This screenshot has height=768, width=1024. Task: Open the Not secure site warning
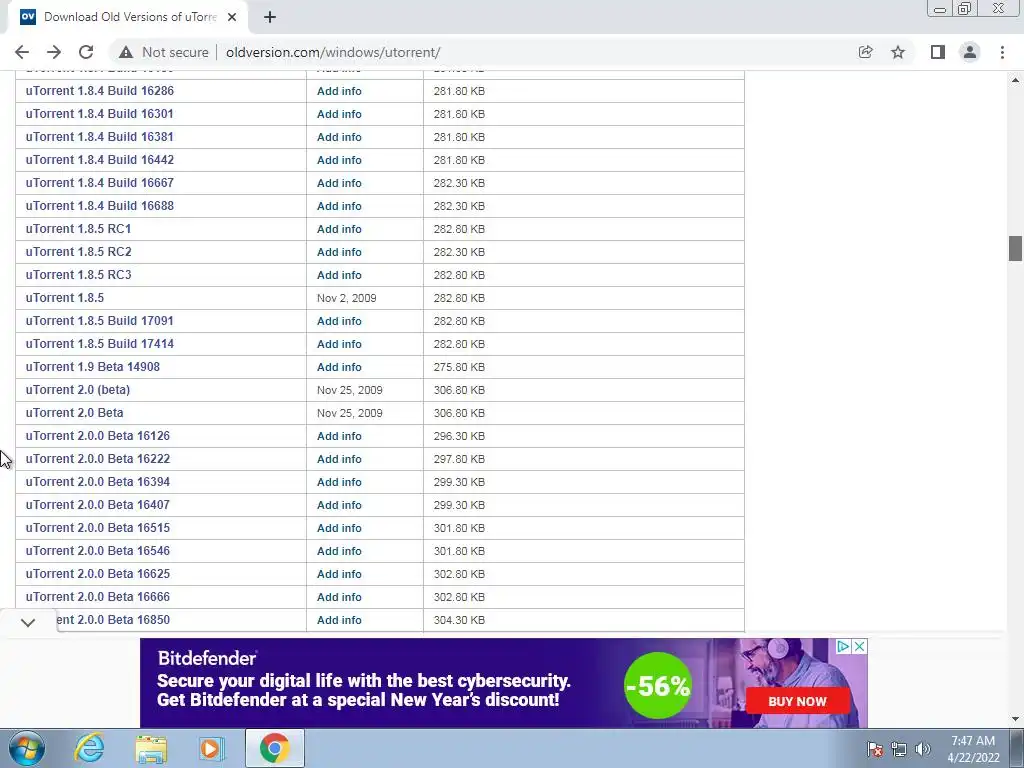[x=164, y=52]
